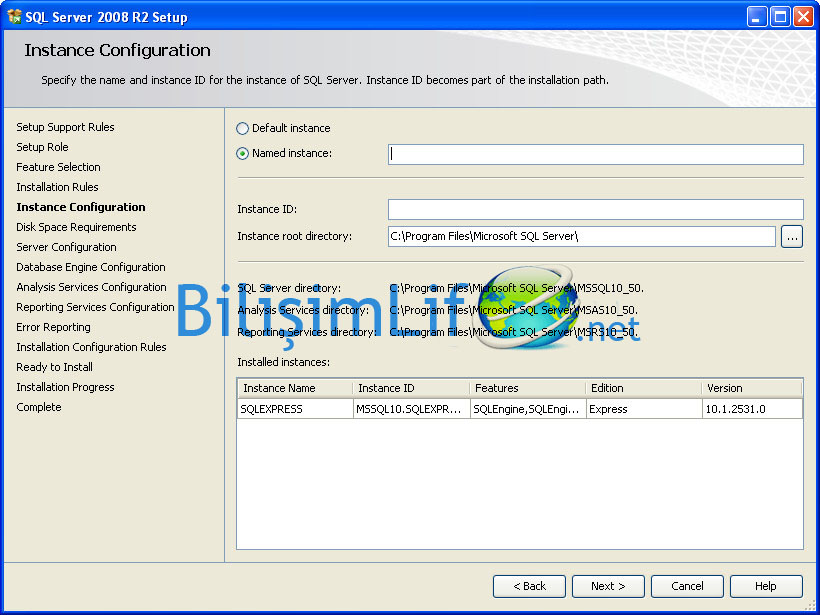Click the Version column header
Image resolution: width=820 pixels, height=615 pixels.
point(752,388)
